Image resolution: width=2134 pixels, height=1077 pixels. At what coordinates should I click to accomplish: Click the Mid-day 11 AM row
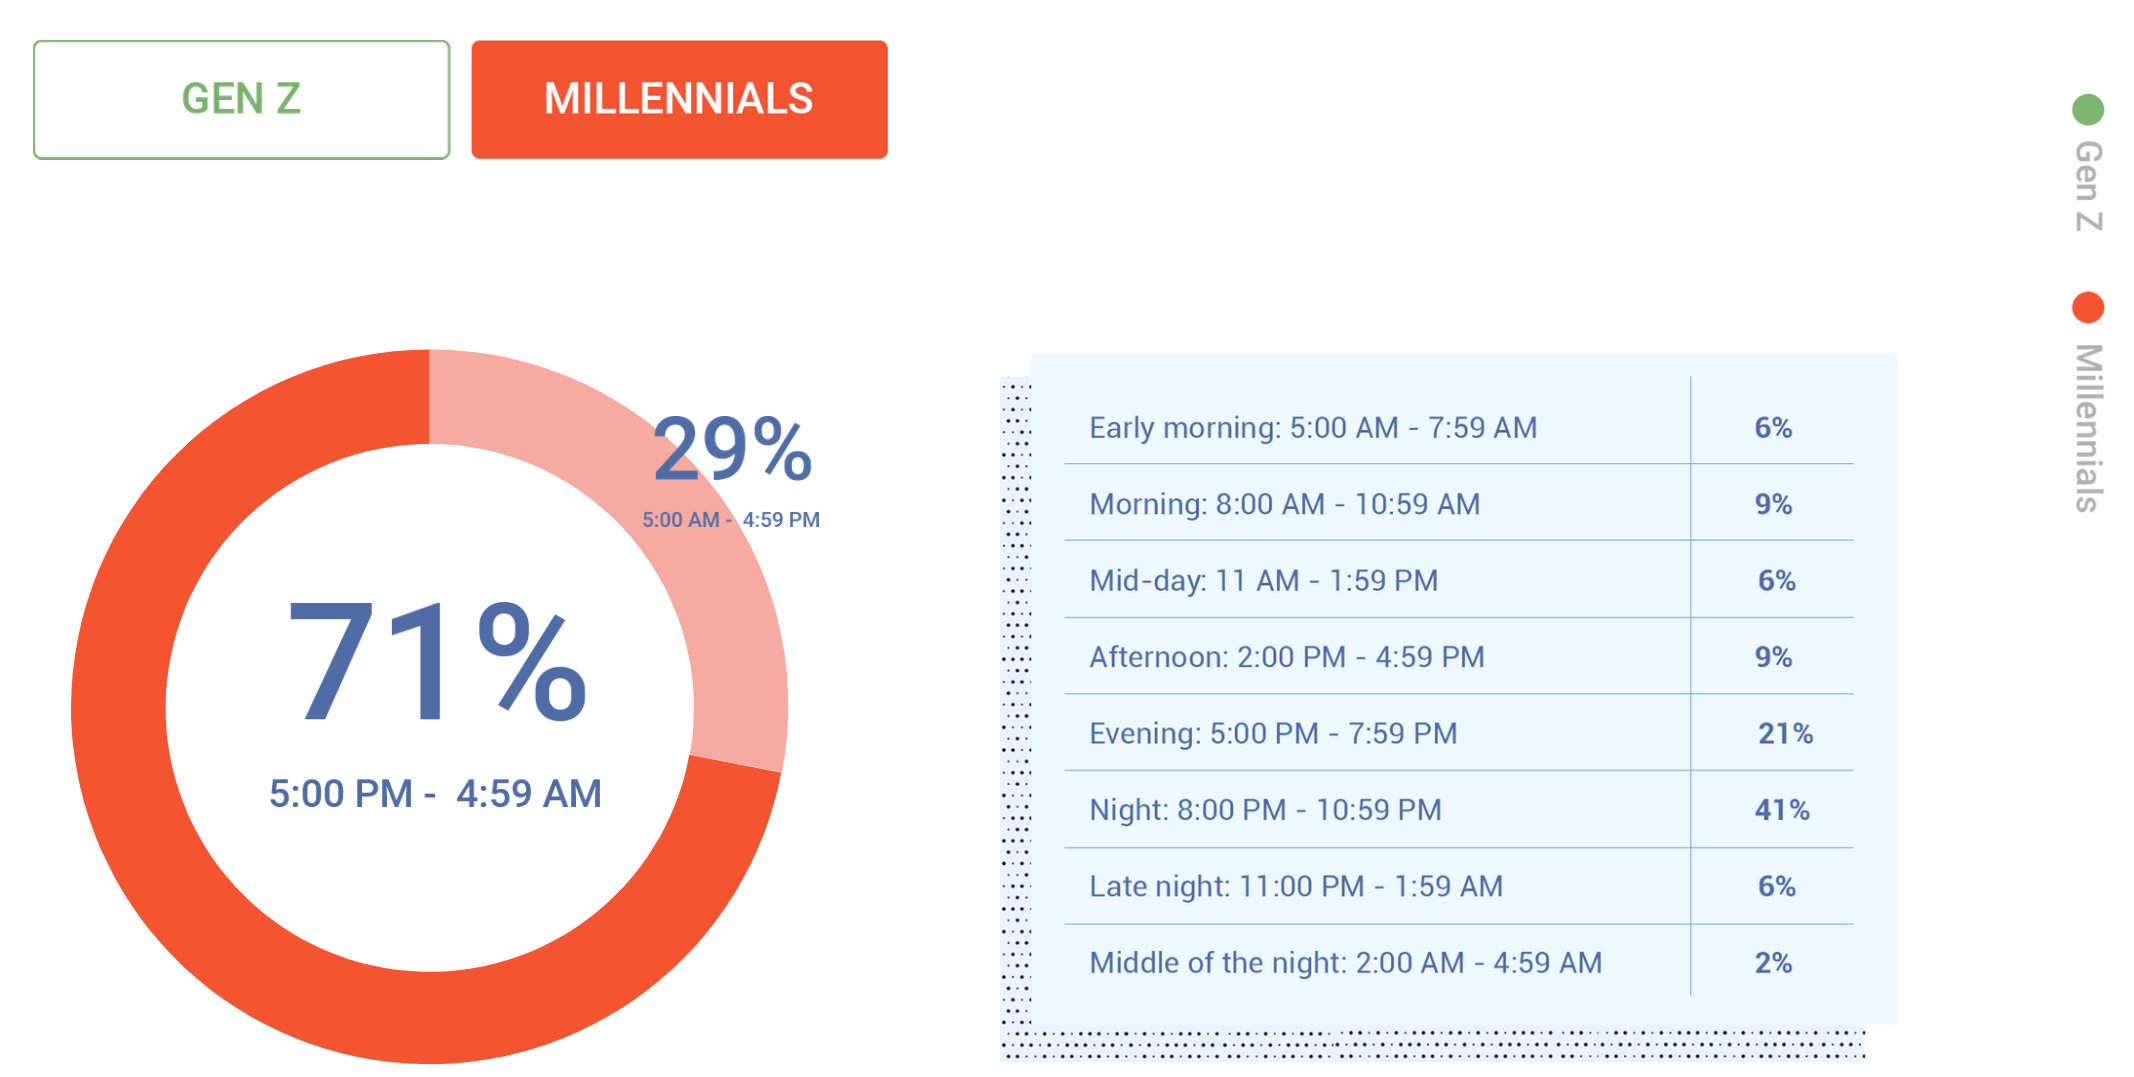(x=1458, y=580)
